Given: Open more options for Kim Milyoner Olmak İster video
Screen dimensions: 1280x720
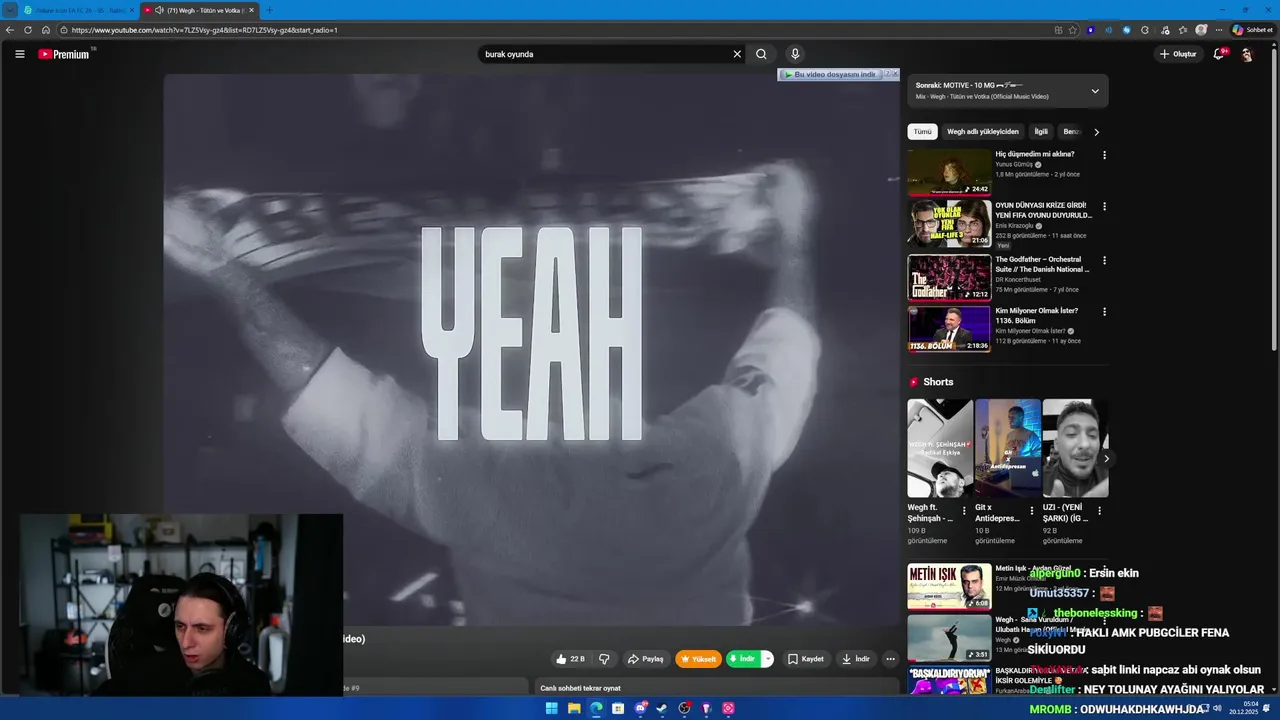Looking at the screenshot, I should coord(1104,312).
